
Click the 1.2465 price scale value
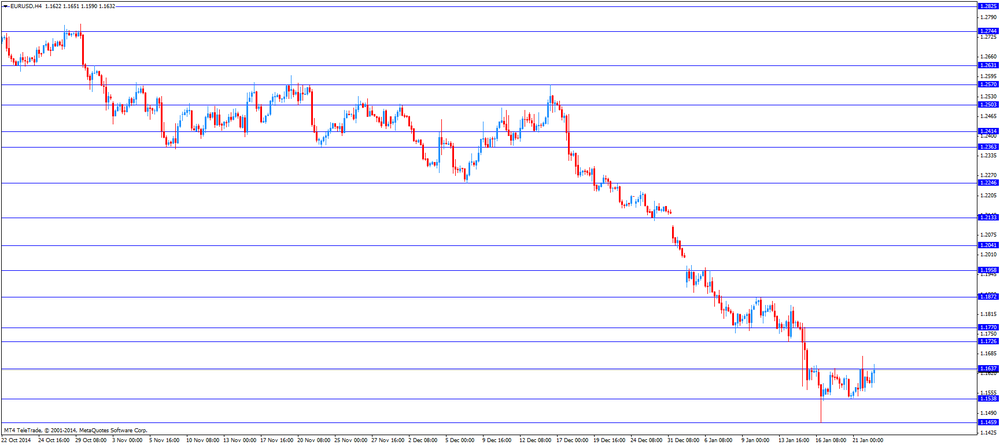(988, 116)
